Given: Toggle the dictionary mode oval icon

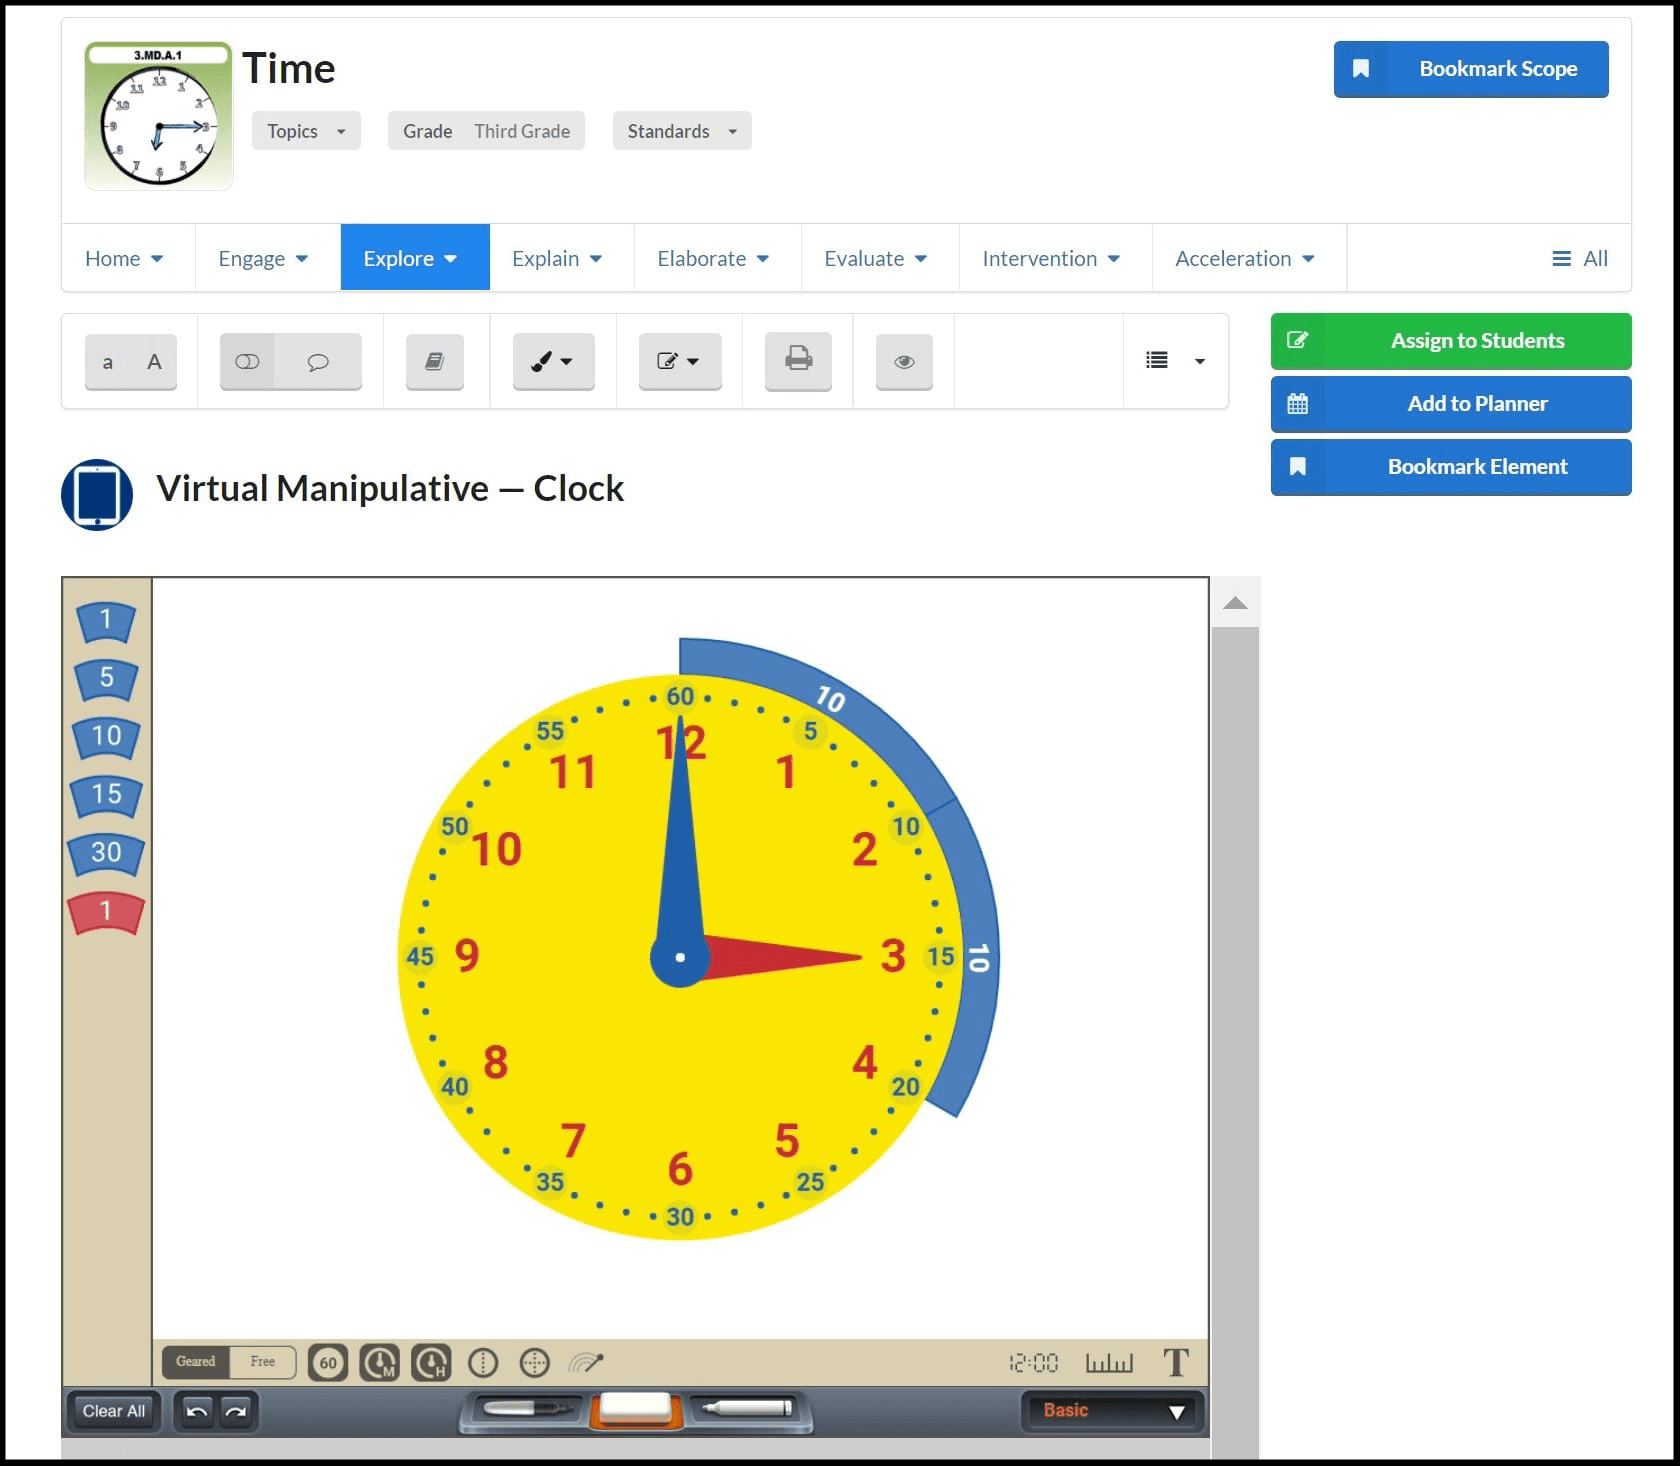Looking at the screenshot, I should pos(247,362).
